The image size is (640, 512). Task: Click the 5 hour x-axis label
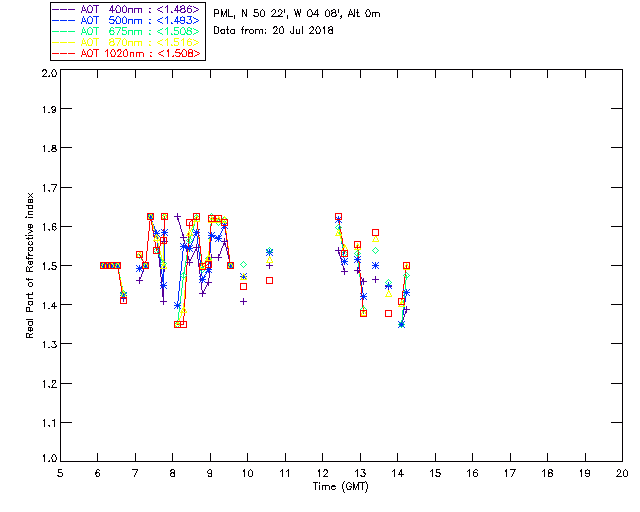60,473
